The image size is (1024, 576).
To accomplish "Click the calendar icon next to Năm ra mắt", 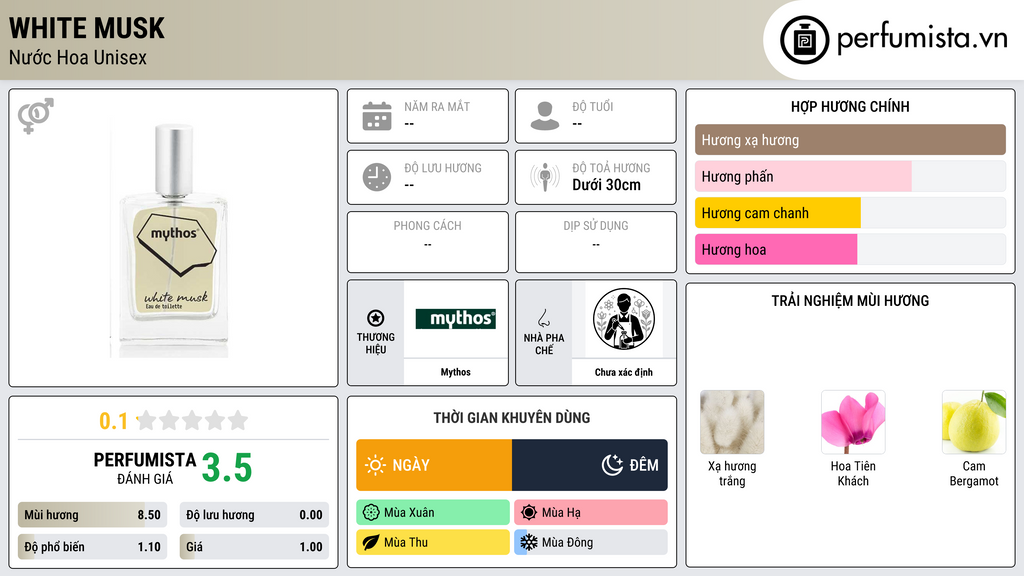I will pos(377,116).
